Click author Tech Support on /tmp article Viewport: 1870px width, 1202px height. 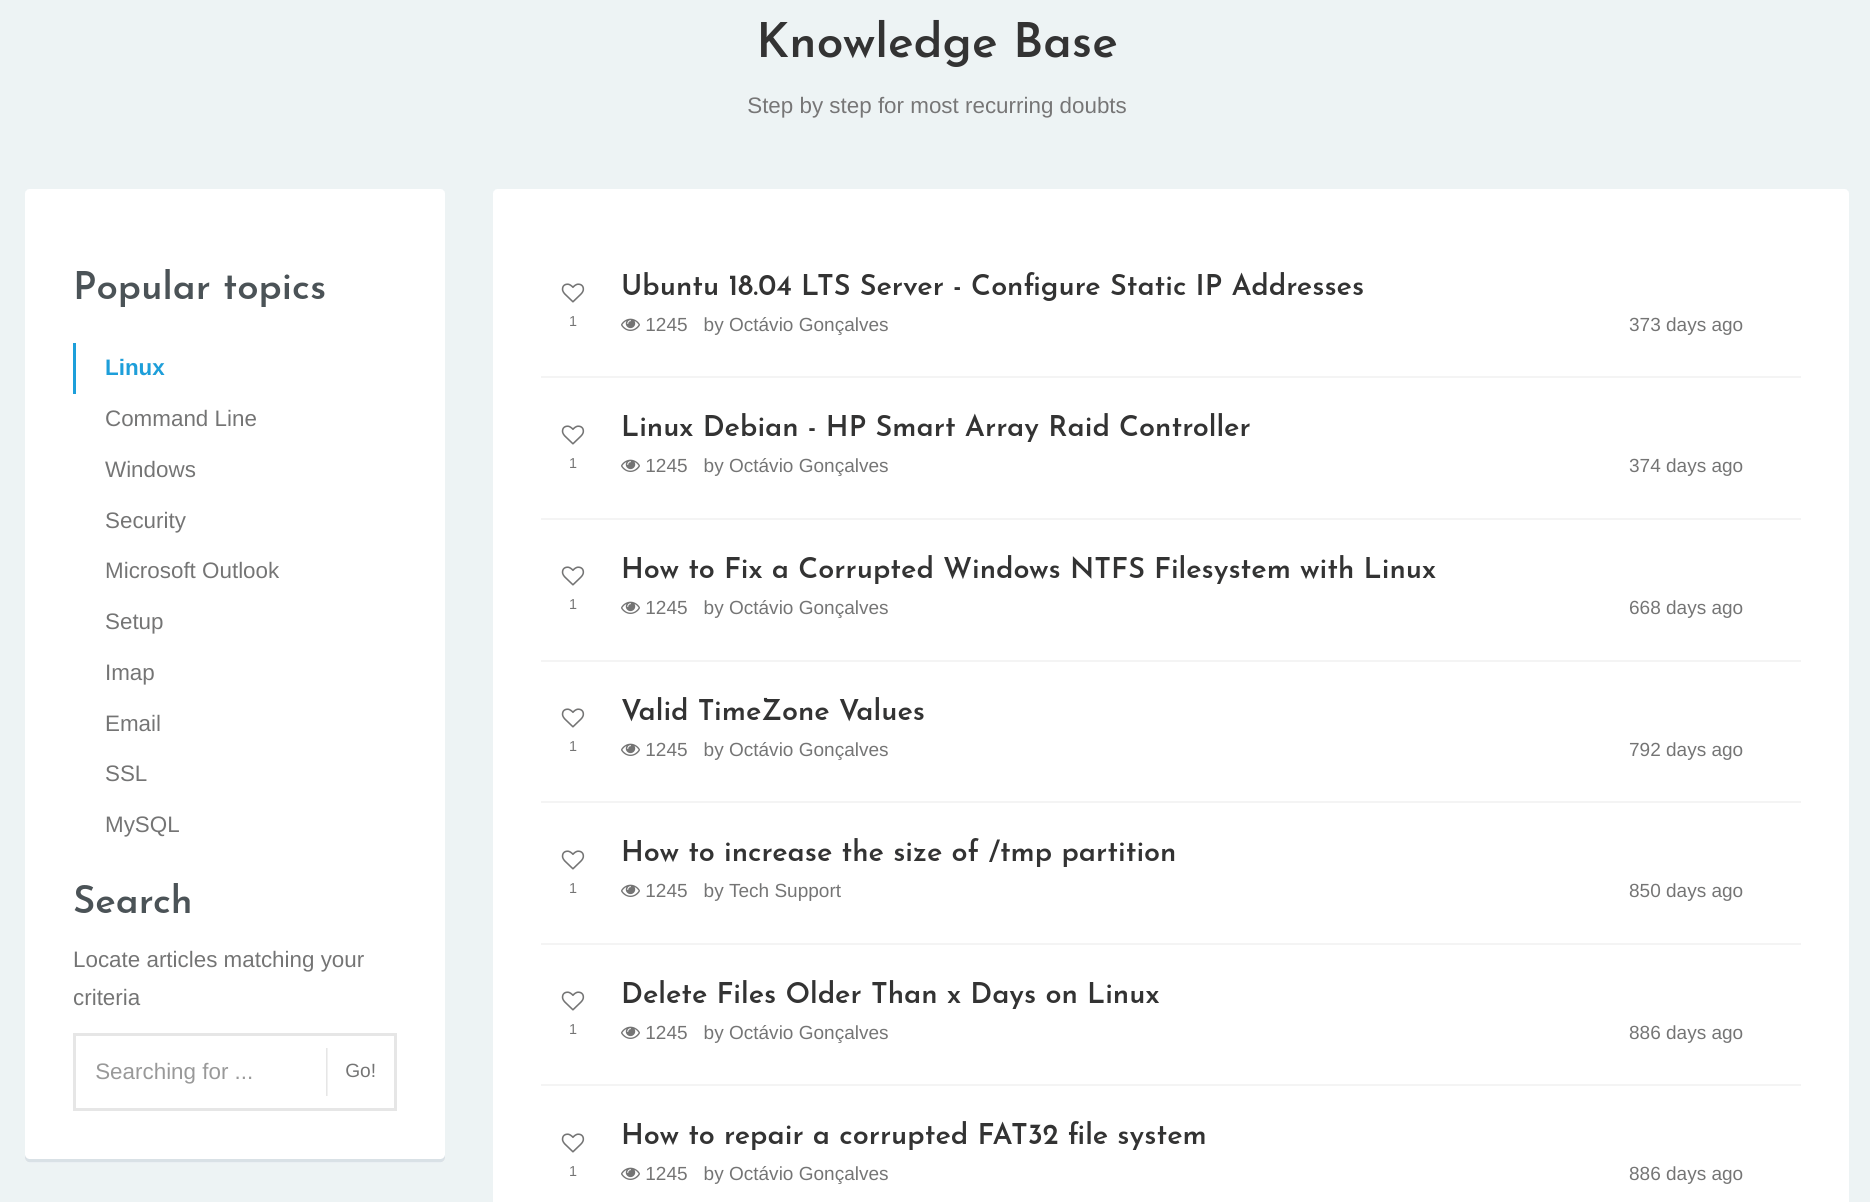(x=785, y=891)
